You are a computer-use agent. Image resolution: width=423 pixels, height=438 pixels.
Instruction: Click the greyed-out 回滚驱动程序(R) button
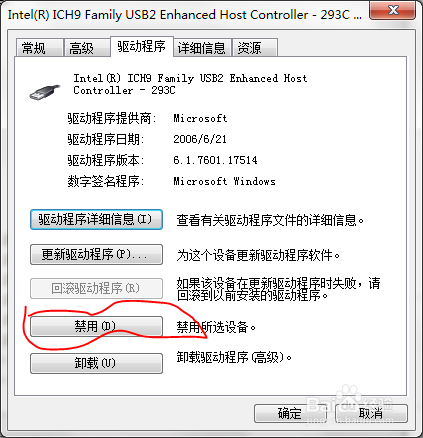coord(96,288)
